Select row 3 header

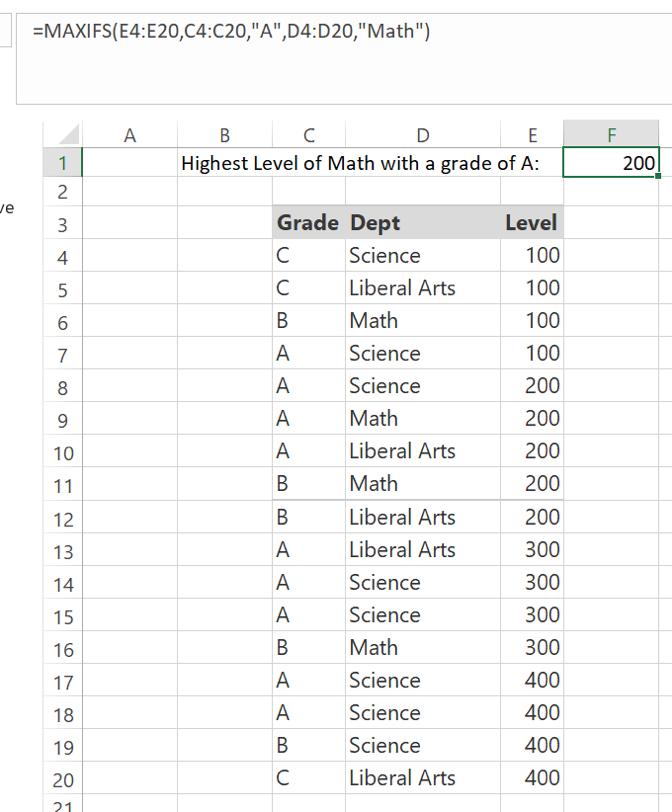point(62,224)
